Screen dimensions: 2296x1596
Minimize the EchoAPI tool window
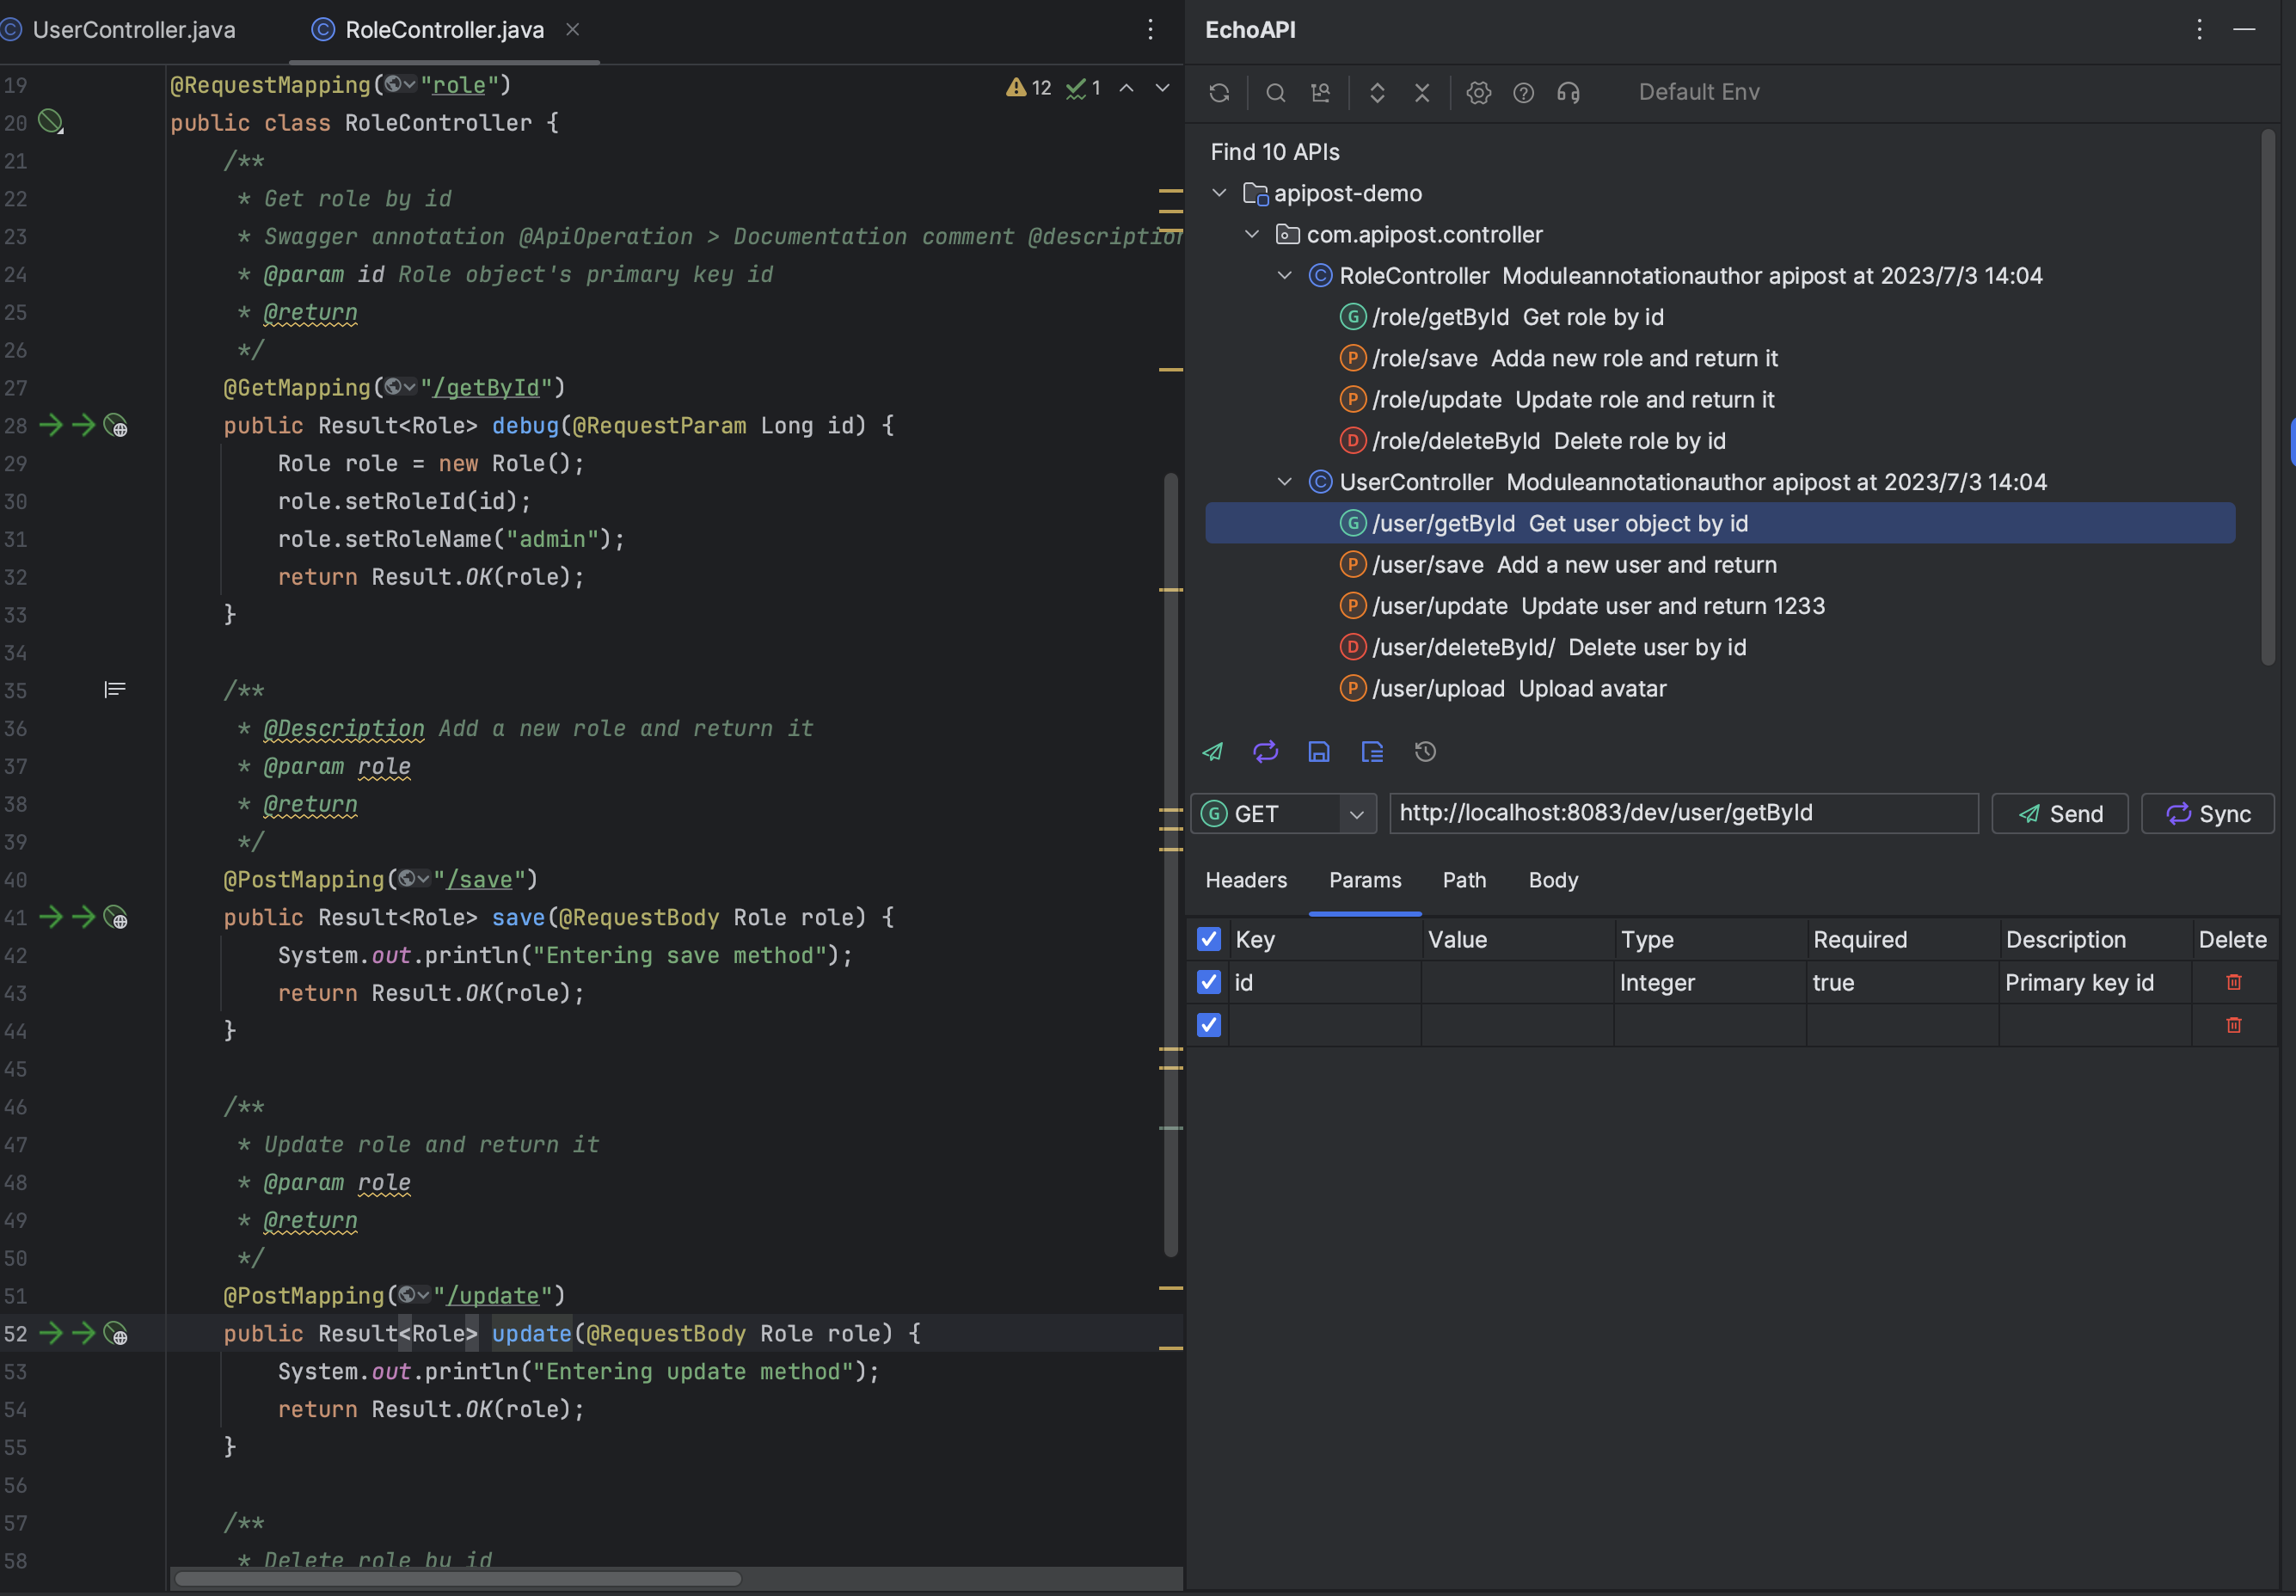pos(2244,30)
